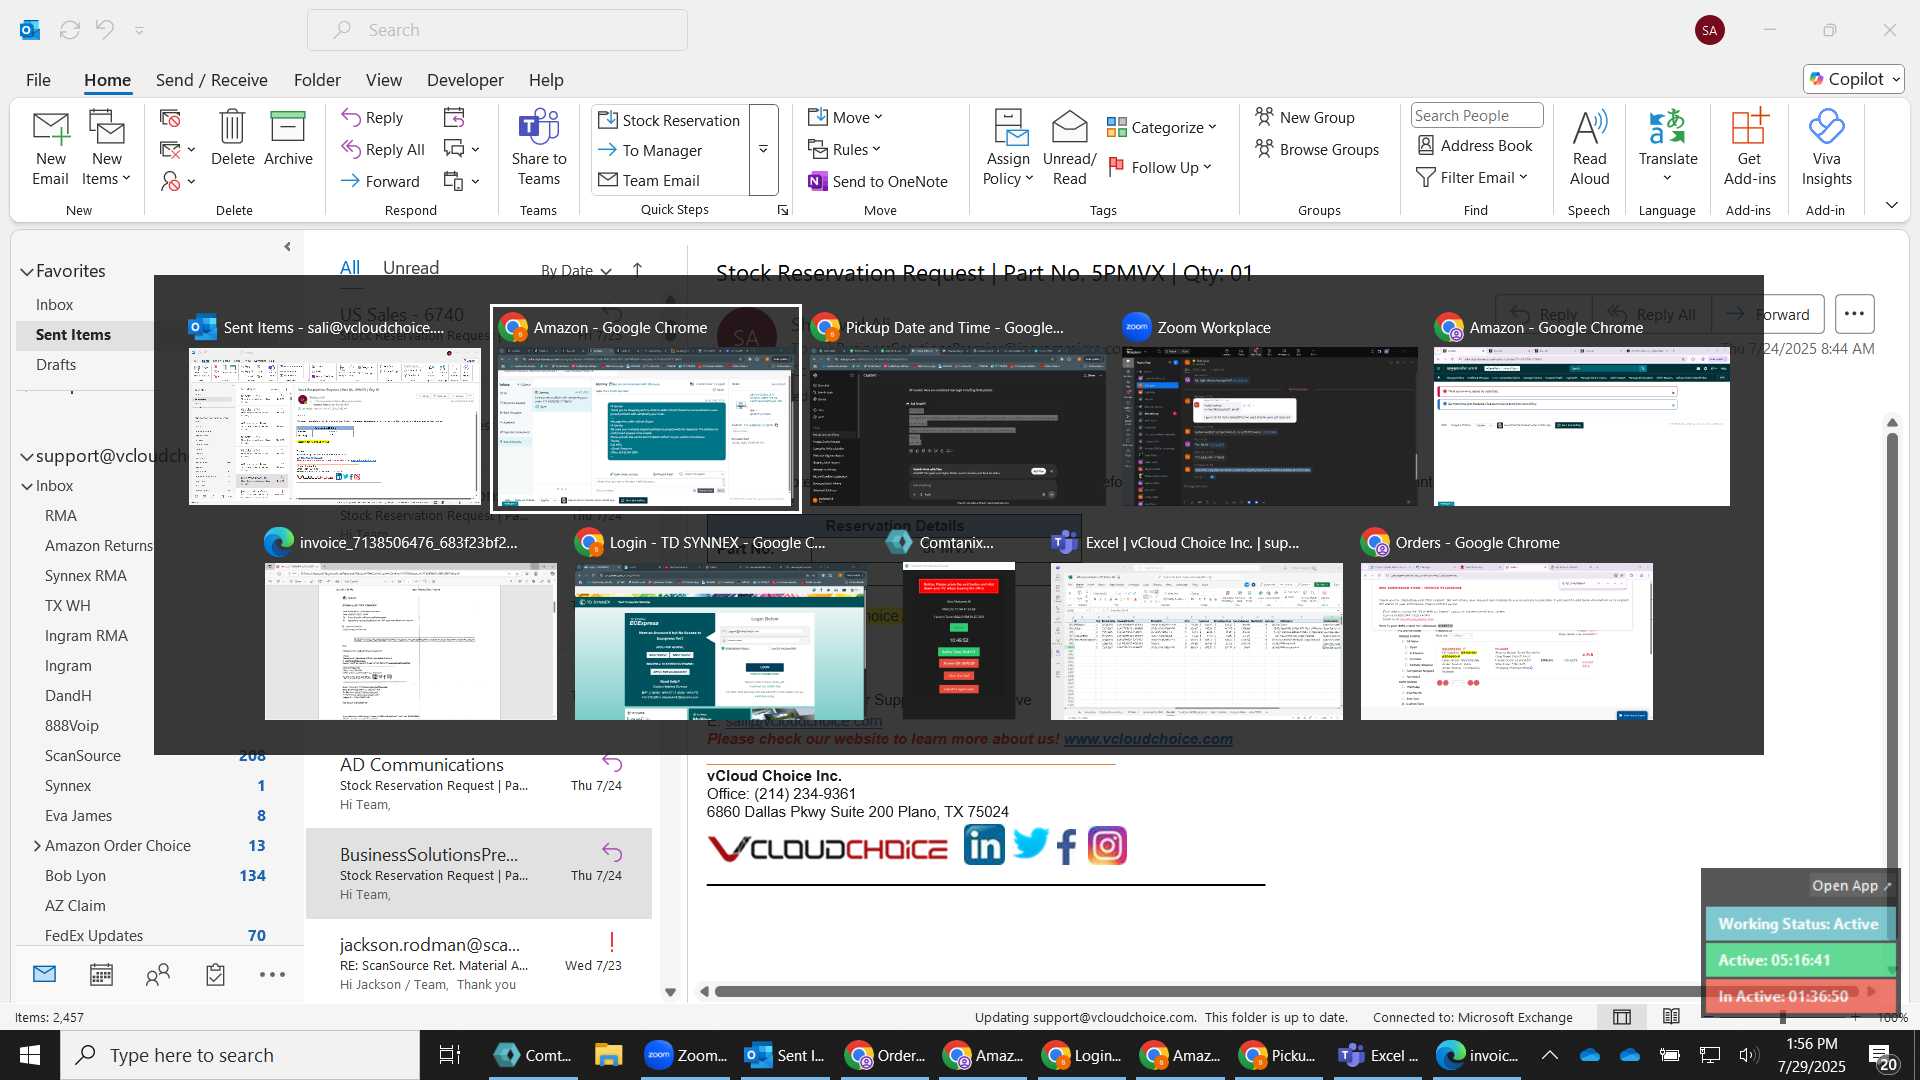
Task: Open the Address Book
Action: [x=1475, y=145]
